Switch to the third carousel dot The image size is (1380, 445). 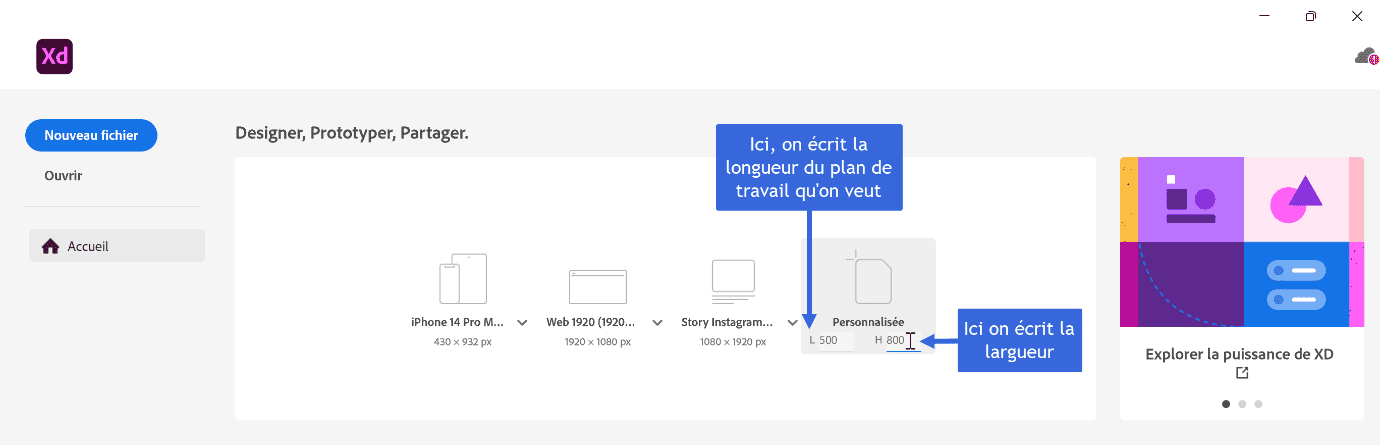[x=1258, y=404]
